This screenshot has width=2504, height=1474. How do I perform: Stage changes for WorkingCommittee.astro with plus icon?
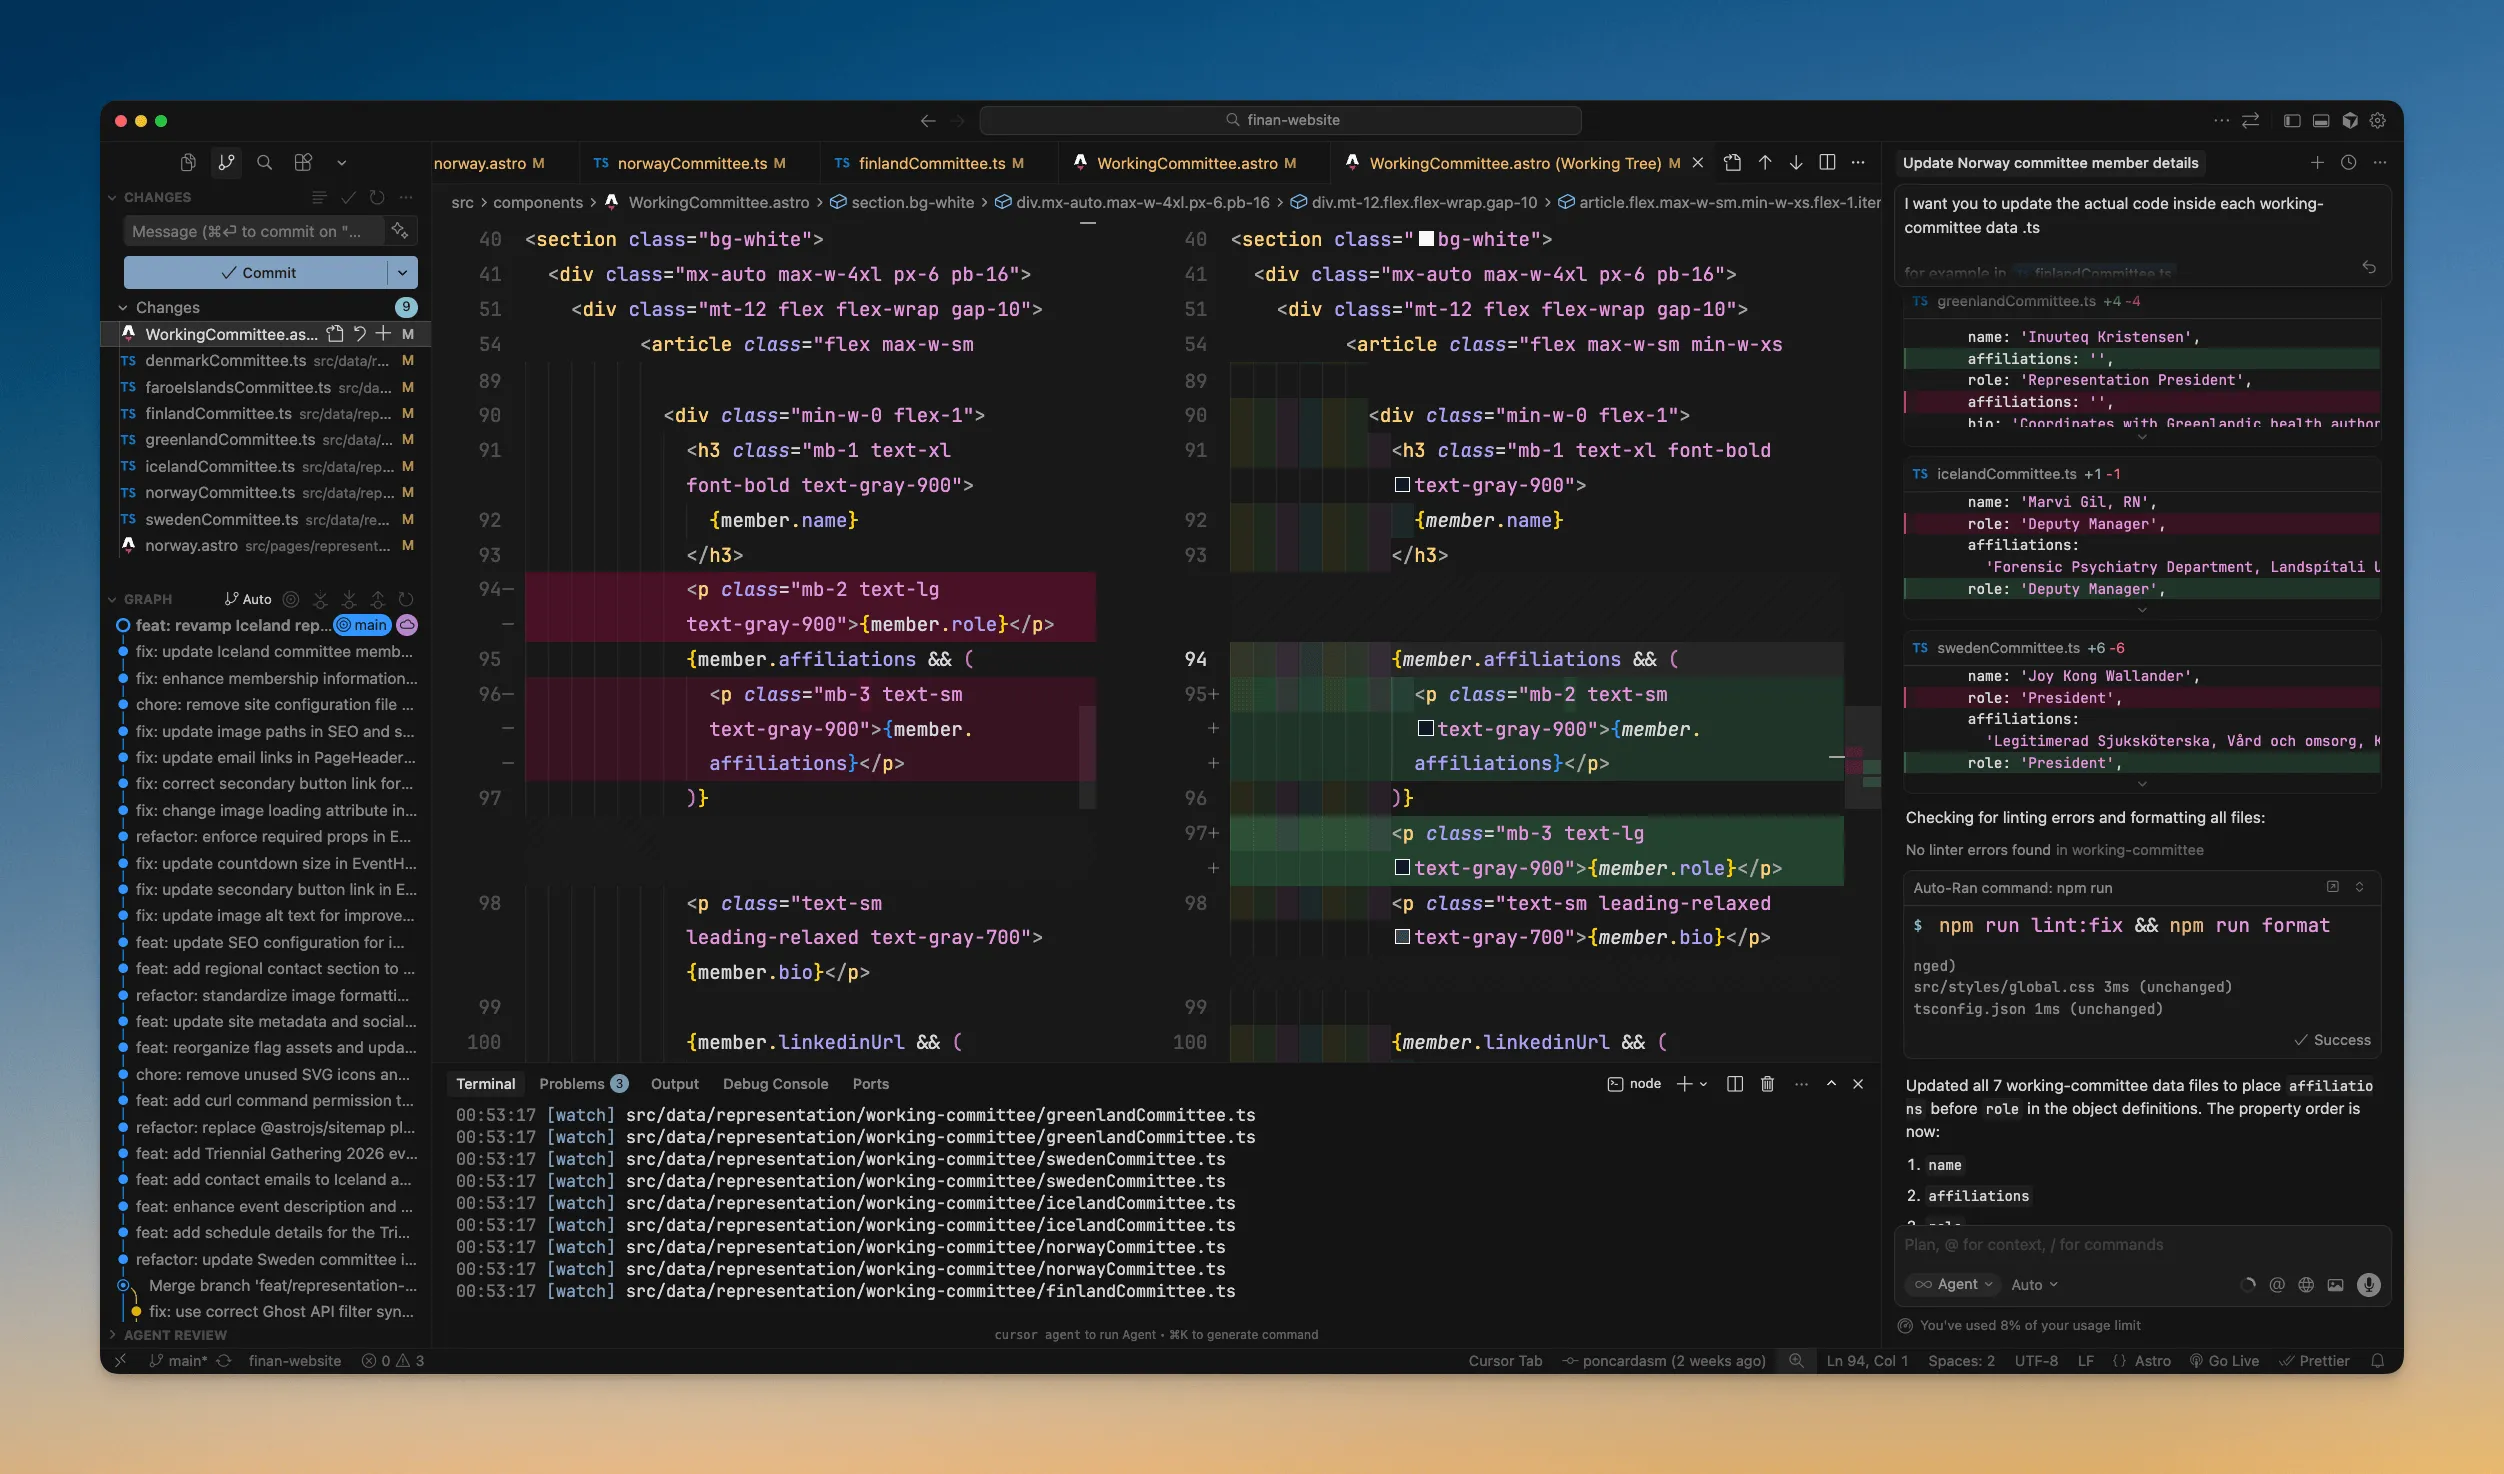pos(383,334)
